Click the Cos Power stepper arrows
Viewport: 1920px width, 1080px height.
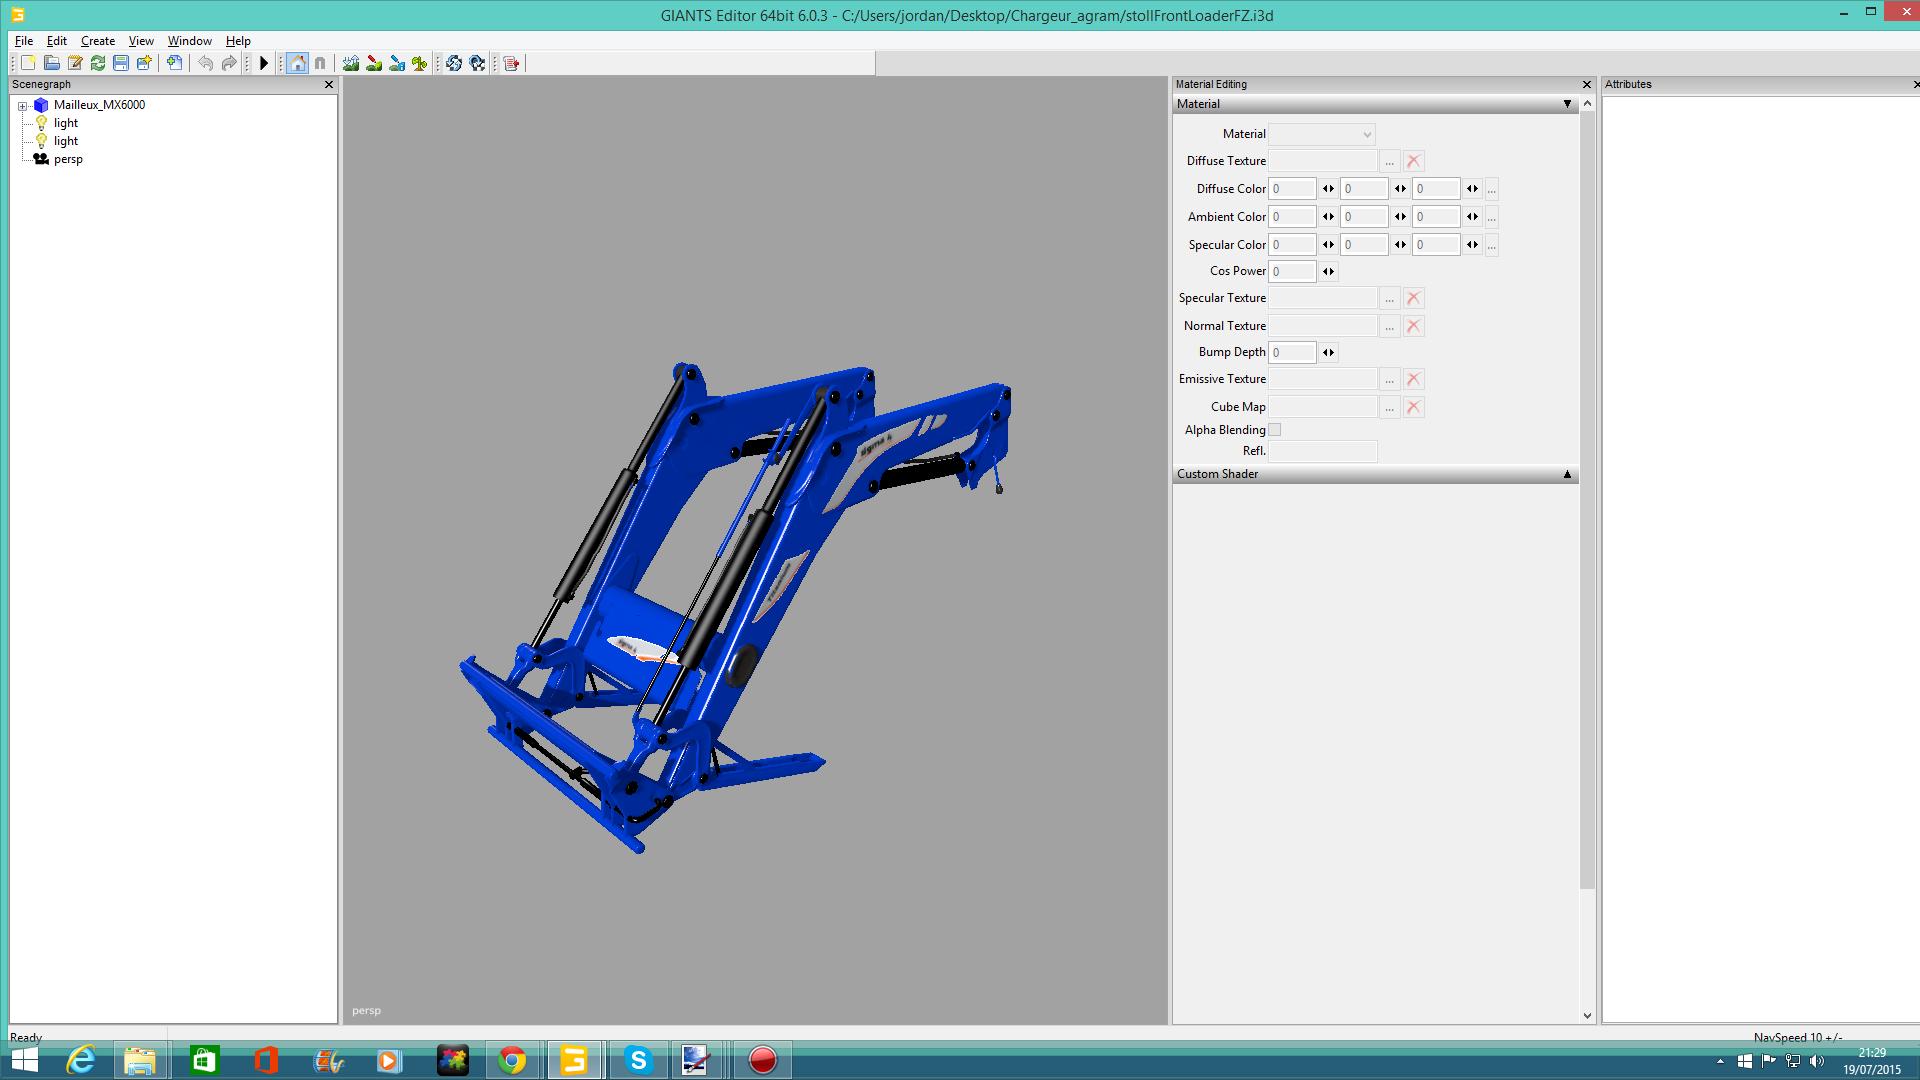pyautogui.click(x=1328, y=271)
